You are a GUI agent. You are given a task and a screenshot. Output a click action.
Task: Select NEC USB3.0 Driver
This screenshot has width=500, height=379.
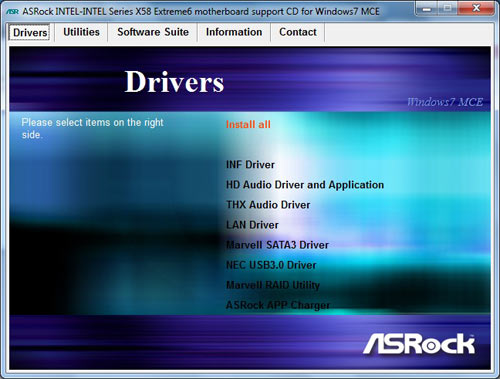[x=271, y=265]
